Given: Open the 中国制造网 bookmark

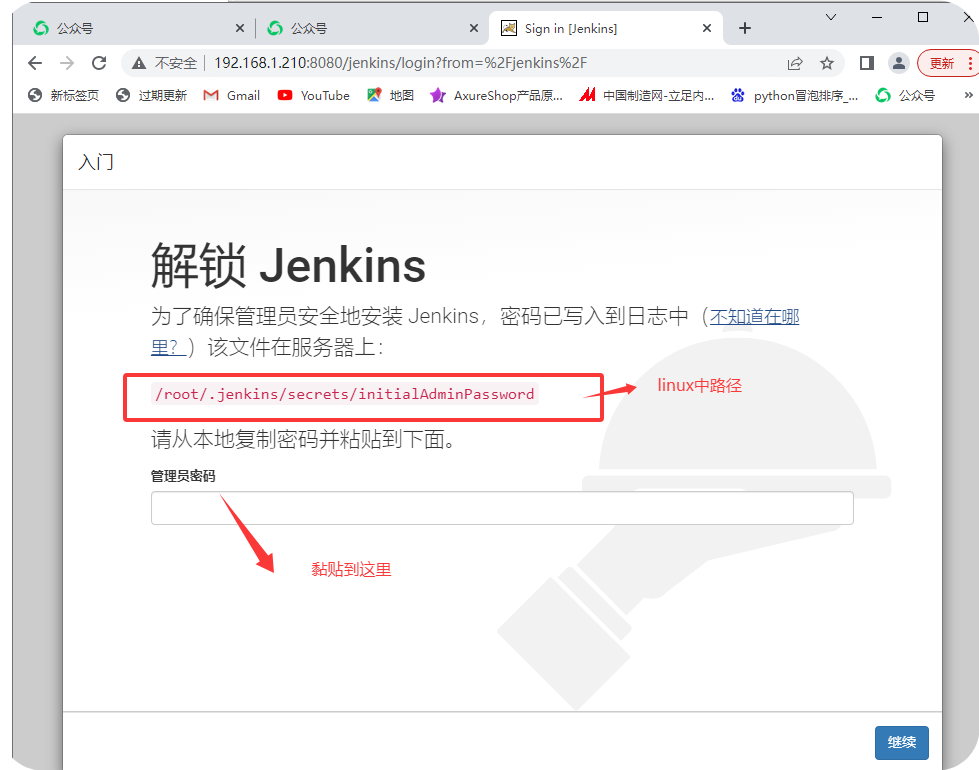Looking at the screenshot, I should pos(646,96).
